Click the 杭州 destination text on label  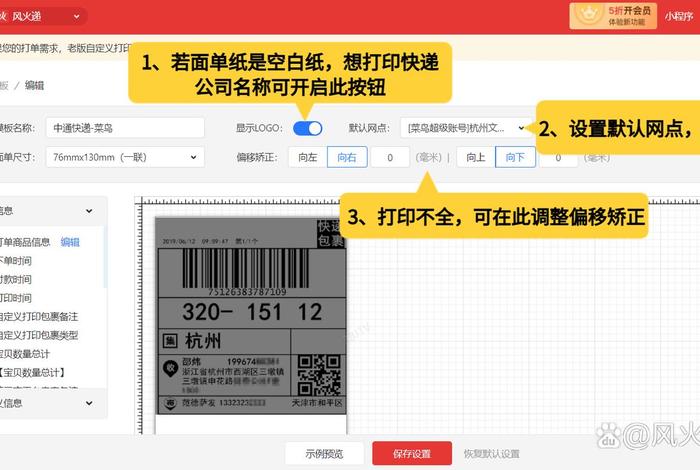coord(203,341)
